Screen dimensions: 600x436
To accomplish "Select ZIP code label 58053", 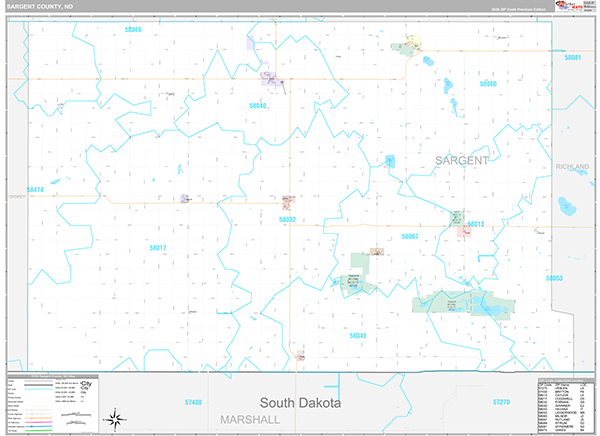I will point(554,278).
